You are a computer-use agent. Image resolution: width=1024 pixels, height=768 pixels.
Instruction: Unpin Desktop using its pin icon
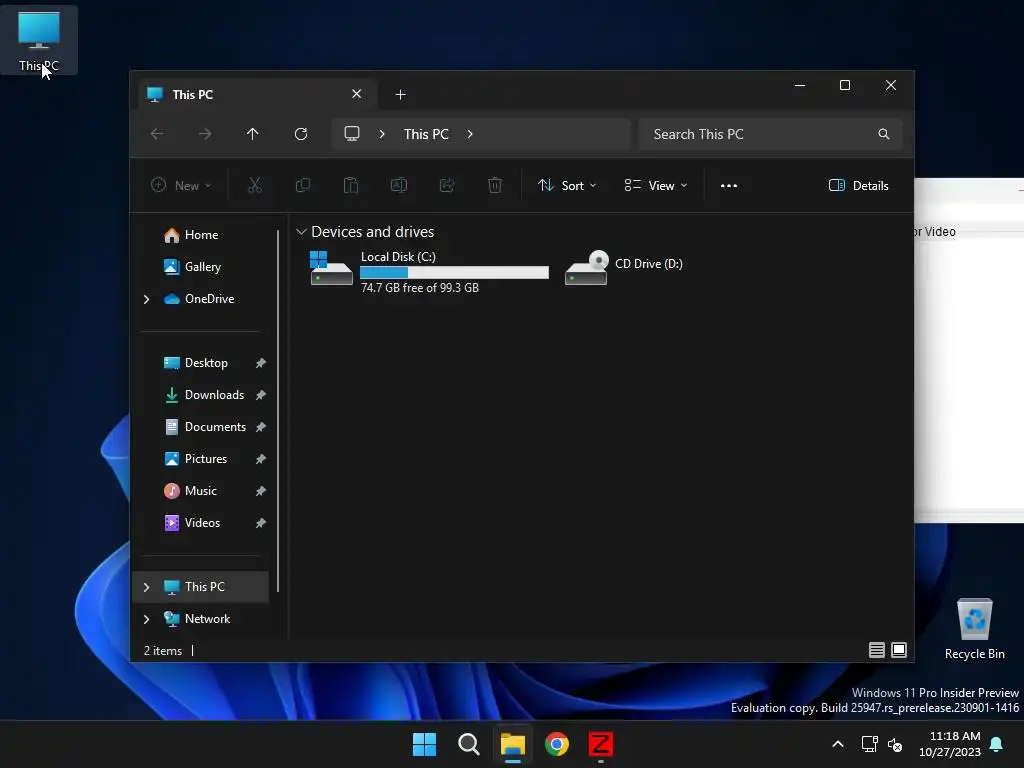pyautogui.click(x=261, y=363)
